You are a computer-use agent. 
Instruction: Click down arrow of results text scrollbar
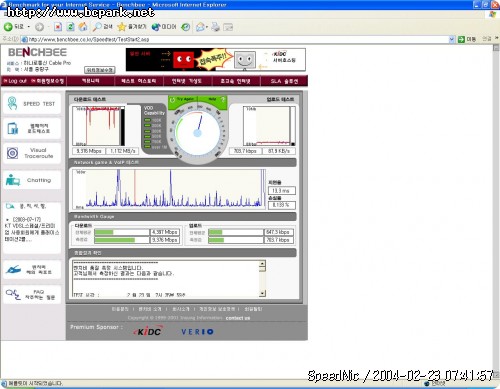262,293
